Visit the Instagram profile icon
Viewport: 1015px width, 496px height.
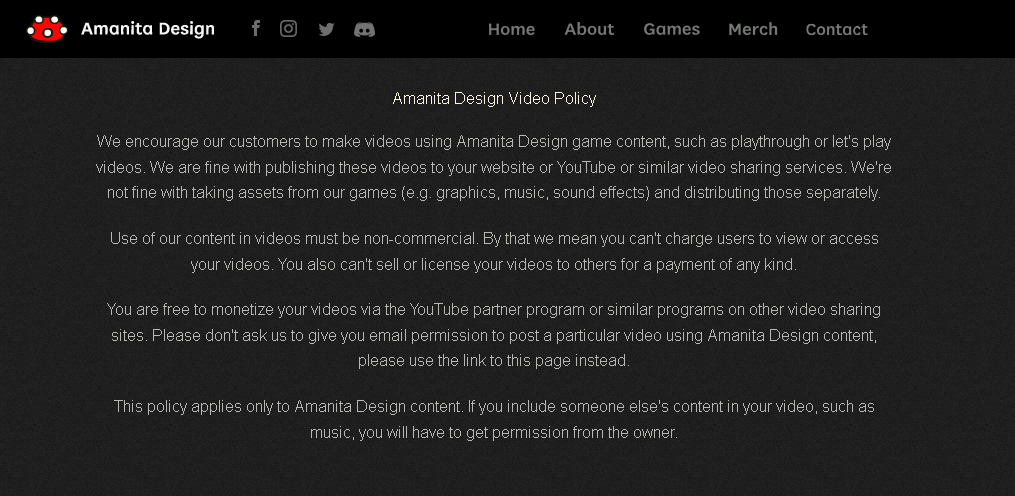pyautogui.click(x=289, y=29)
